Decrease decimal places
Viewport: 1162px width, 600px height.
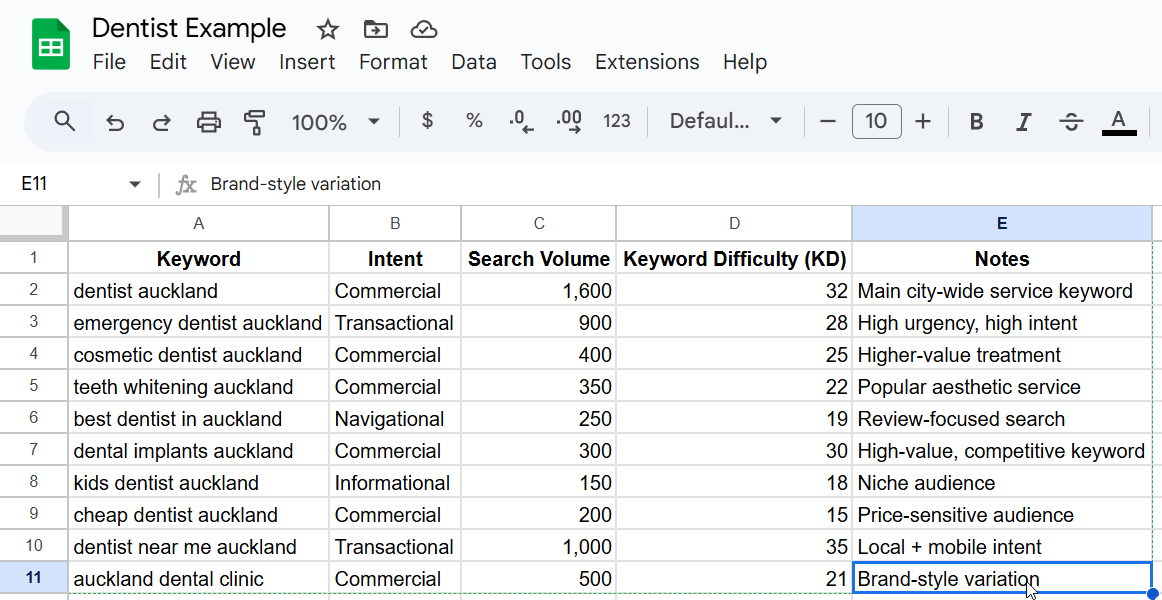[x=522, y=121]
